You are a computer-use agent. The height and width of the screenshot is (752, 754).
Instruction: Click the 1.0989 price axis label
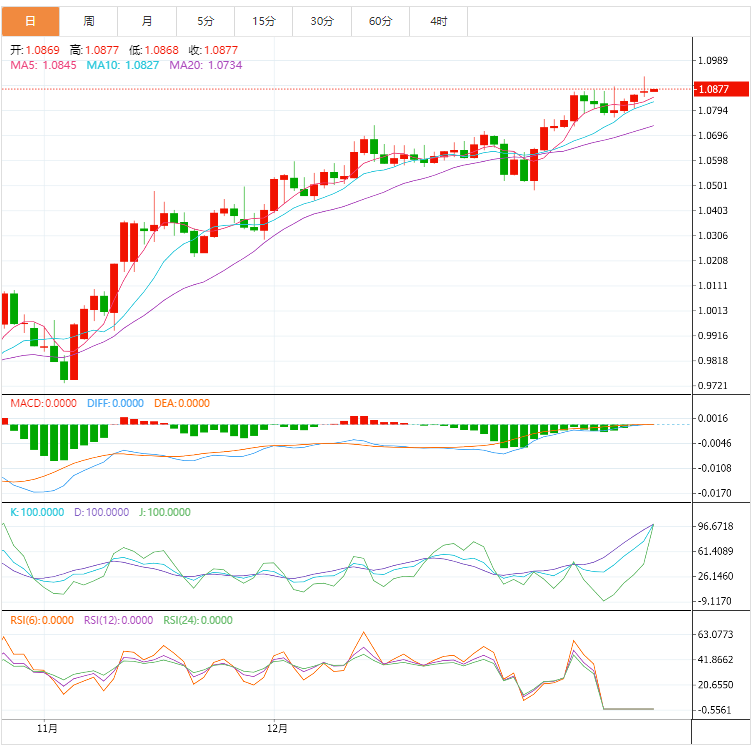[x=713, y=61]
